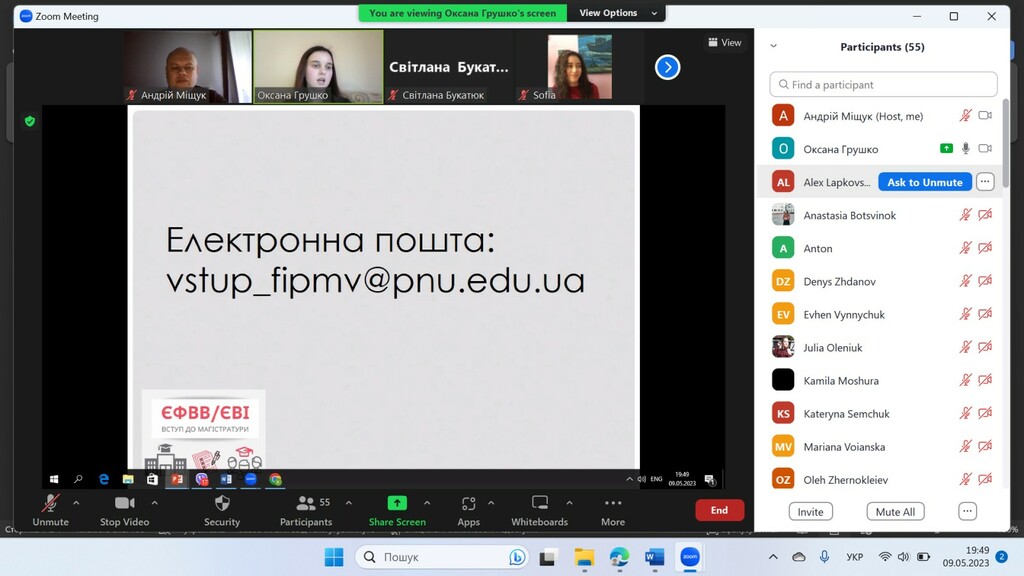Expand the View Options dropdown
Image resolution: width=1024 pixels, height=576 pixels.
pos(620,13)
